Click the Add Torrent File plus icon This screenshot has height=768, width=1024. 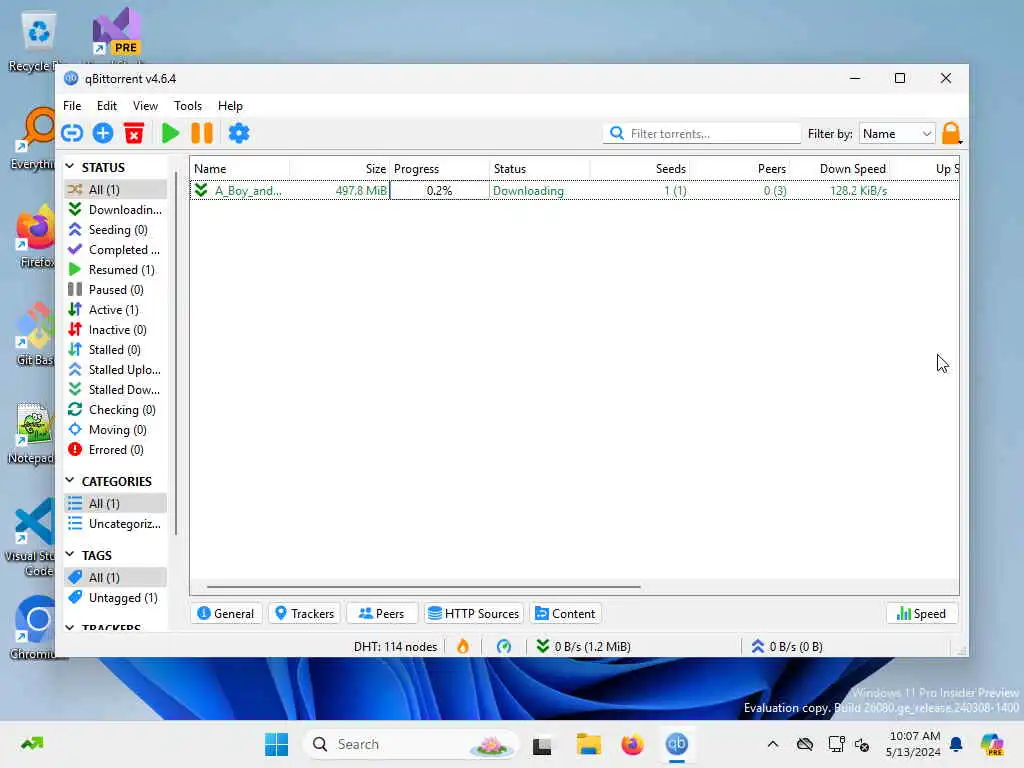[103, 133]
